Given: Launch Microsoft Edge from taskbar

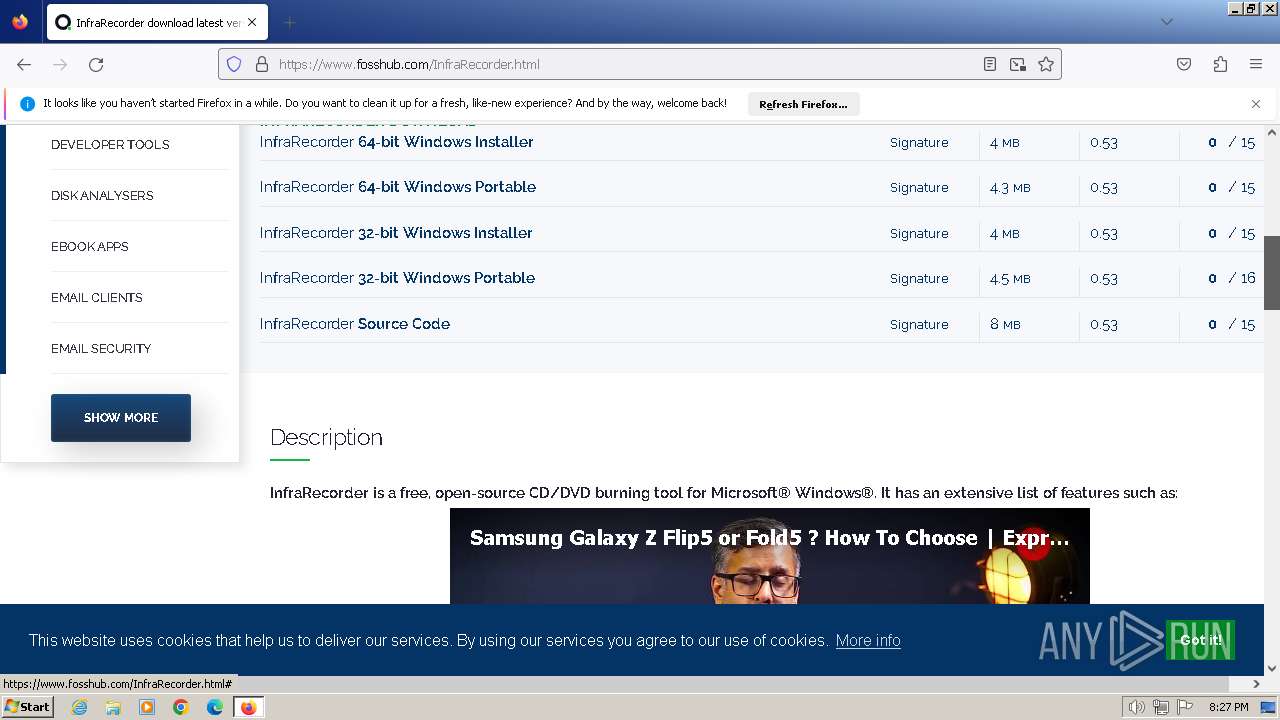Looking at the screenshot, I should (x=215, y=707).
